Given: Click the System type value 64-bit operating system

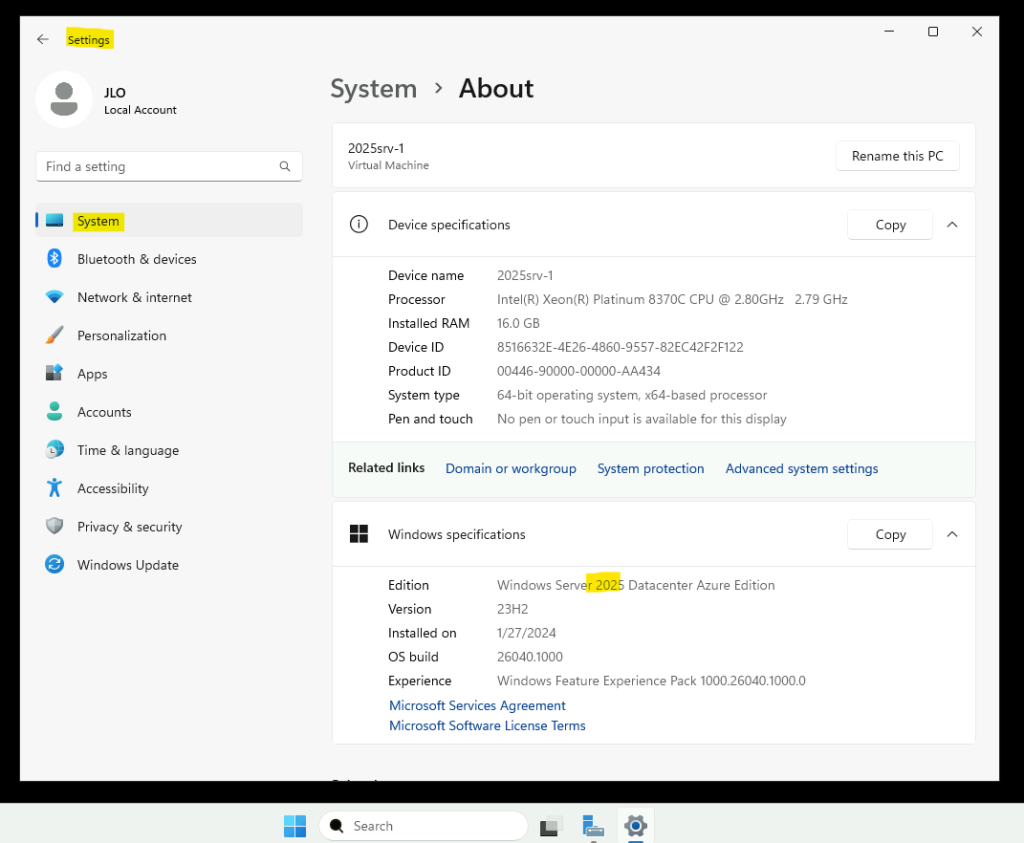Looking at the screenshot, I should [x=632, y=395].
